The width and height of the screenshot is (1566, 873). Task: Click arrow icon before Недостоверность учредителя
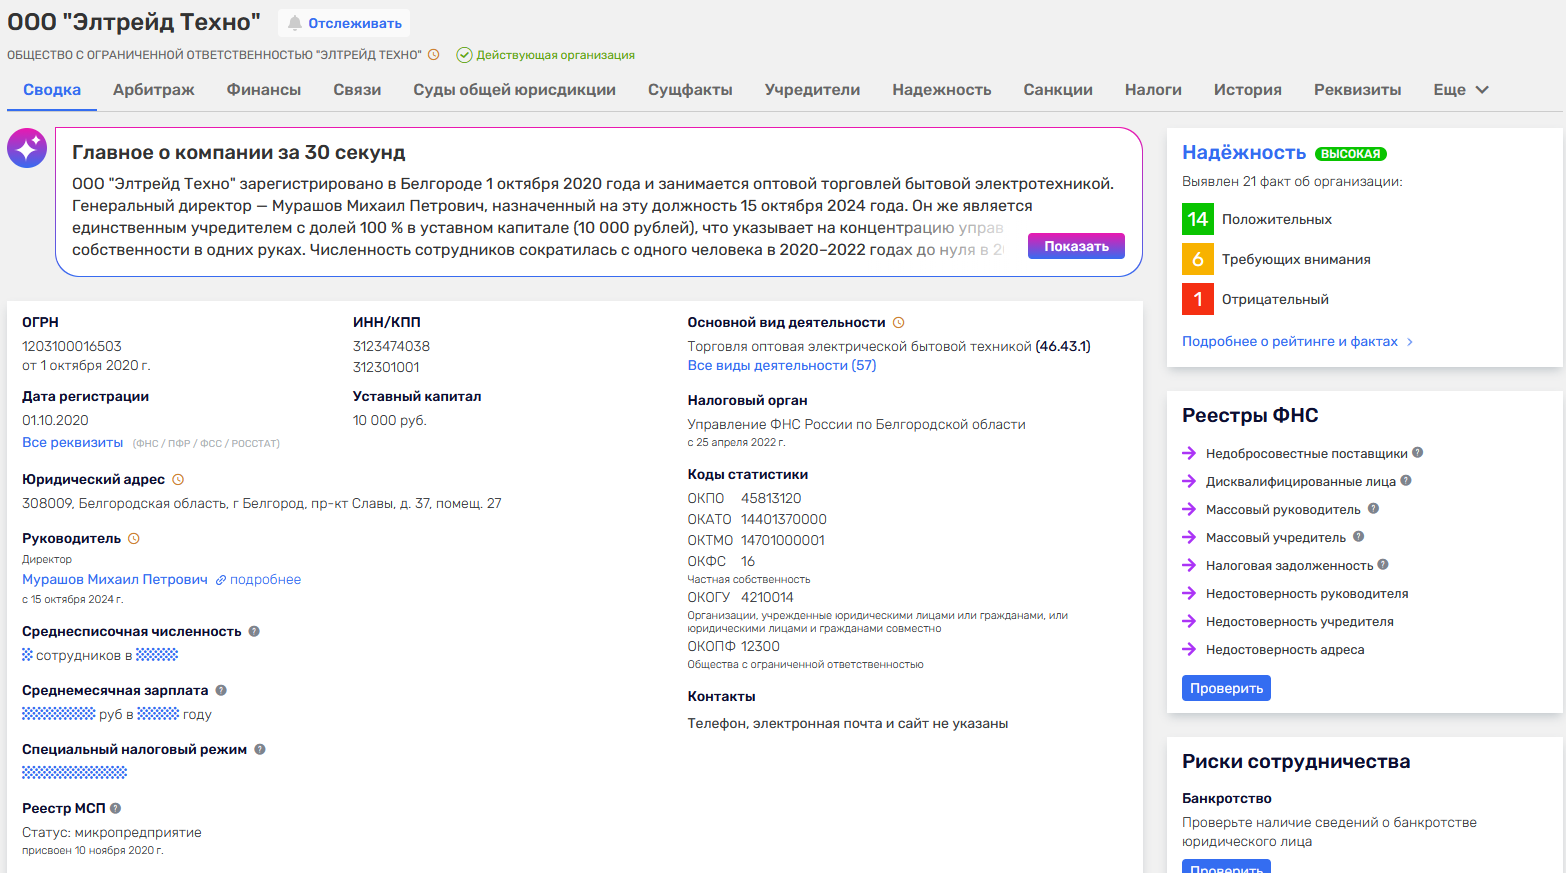[x=1189, y=621]
